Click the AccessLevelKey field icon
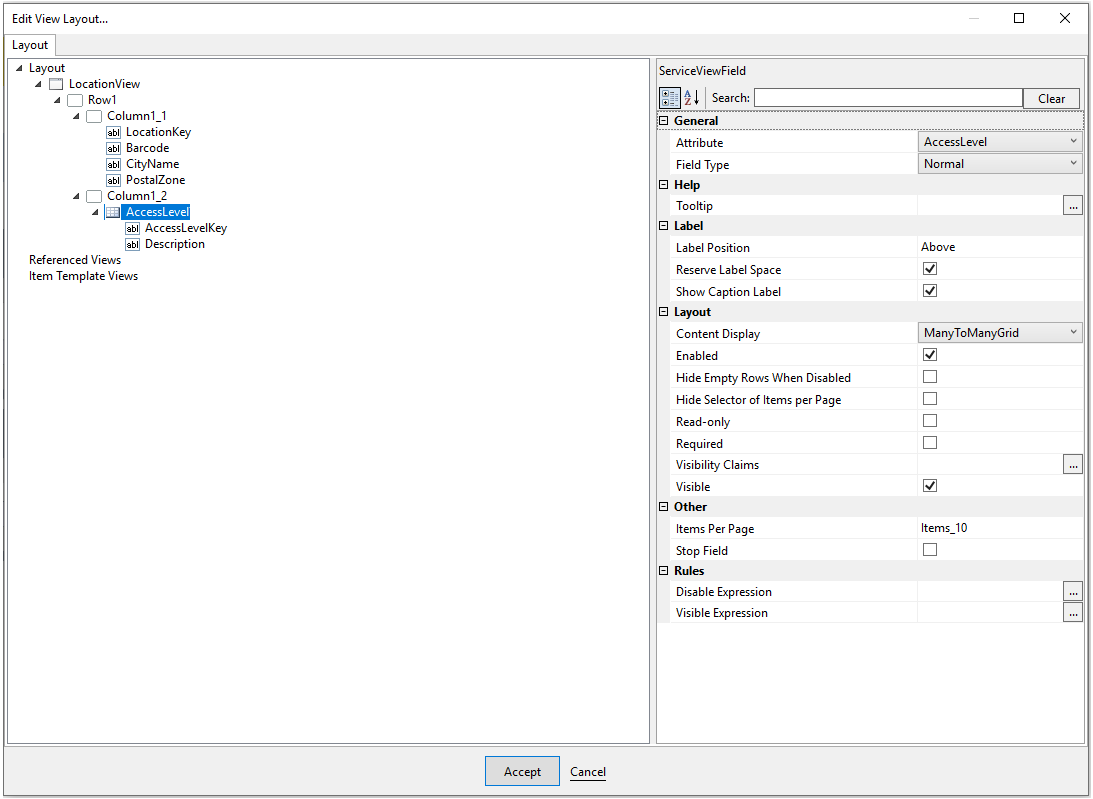 point(132,229)
